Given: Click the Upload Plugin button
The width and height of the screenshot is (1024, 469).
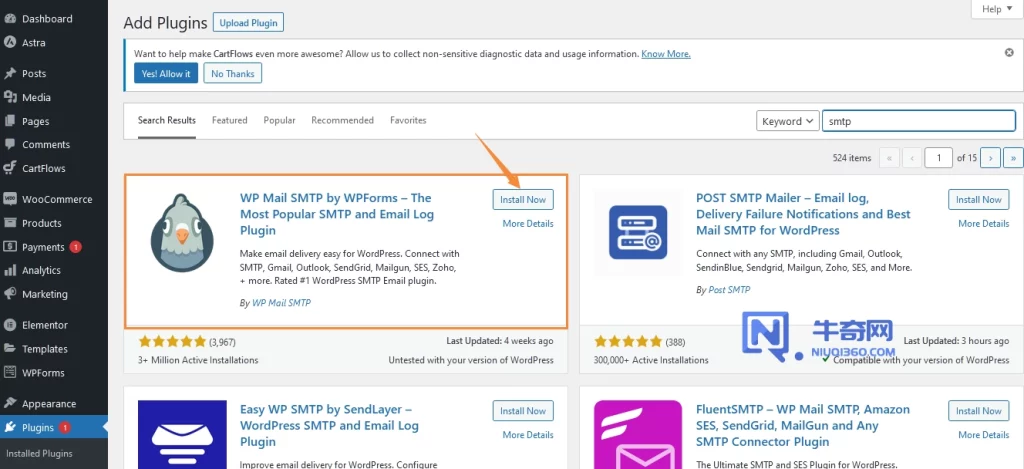Looking at the screenshot, I should [x=248, y=23].
